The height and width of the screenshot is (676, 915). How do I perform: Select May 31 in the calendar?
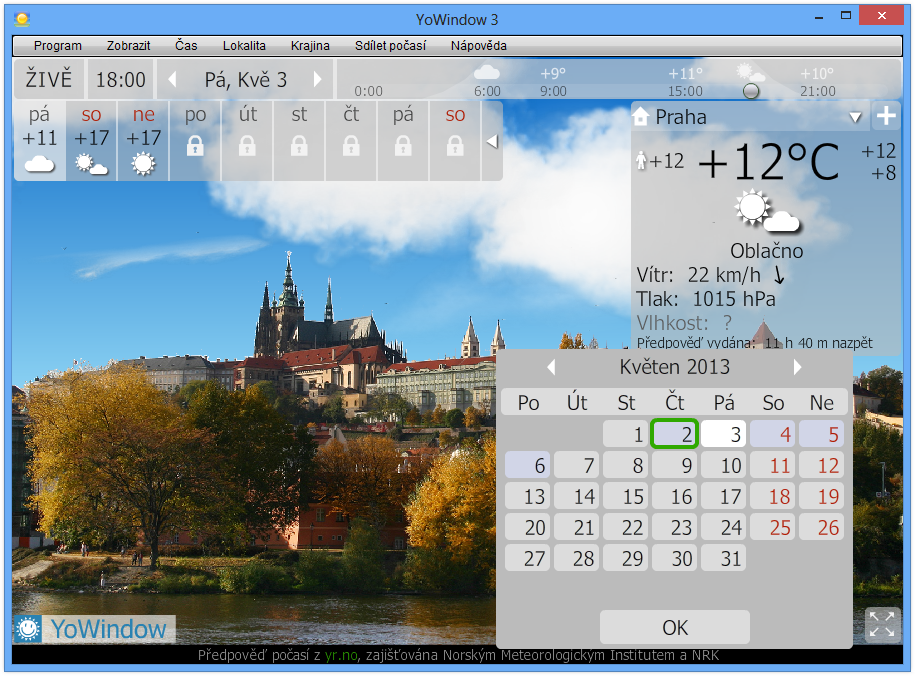point(724,558)
